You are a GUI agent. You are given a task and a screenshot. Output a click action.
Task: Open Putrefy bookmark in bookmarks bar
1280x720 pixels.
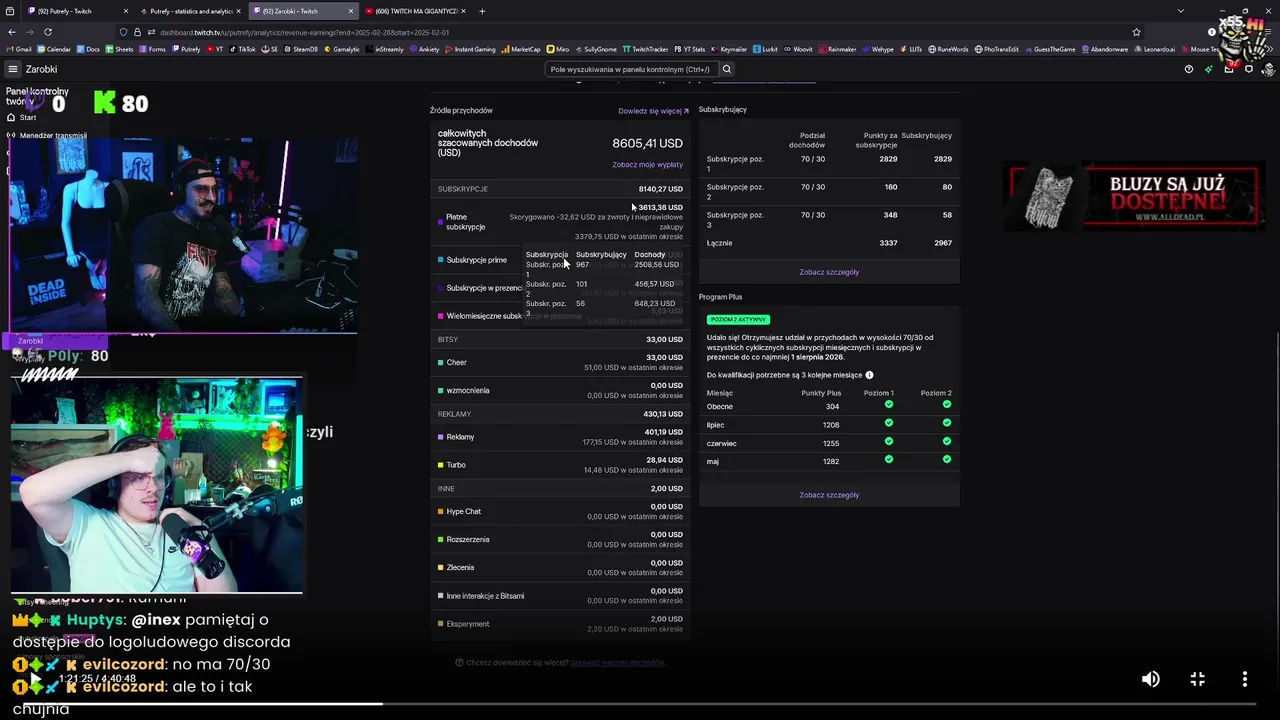[x=186, y=49]
